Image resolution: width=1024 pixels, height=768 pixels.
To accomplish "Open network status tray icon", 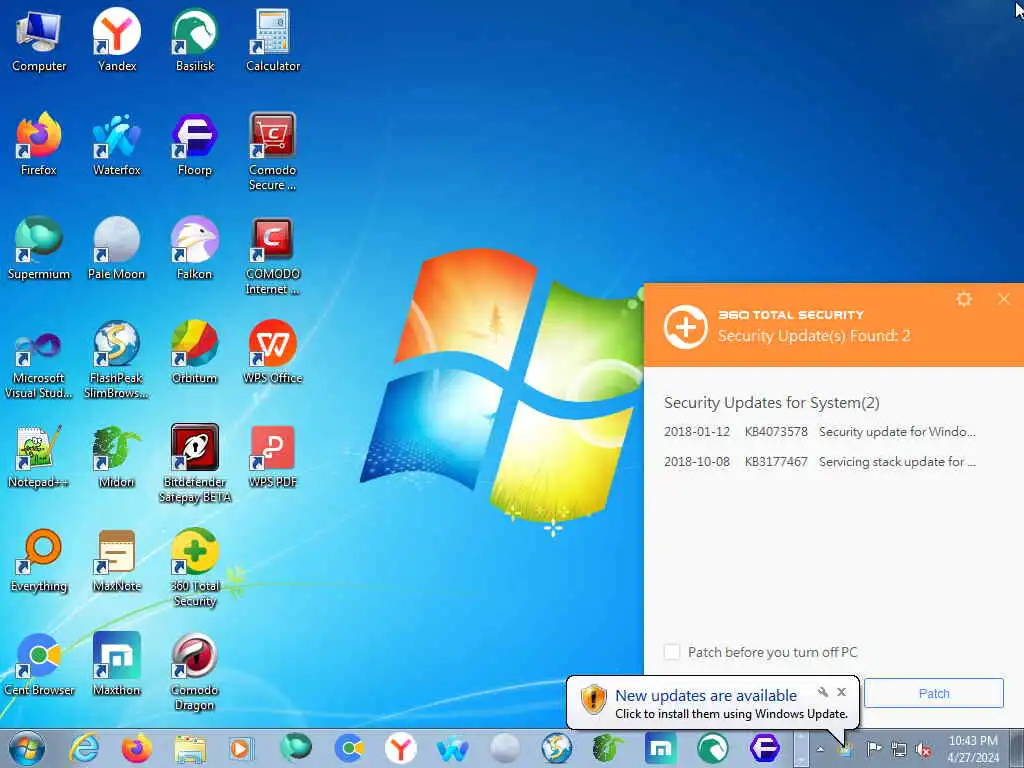I will [x=899, y=749].
